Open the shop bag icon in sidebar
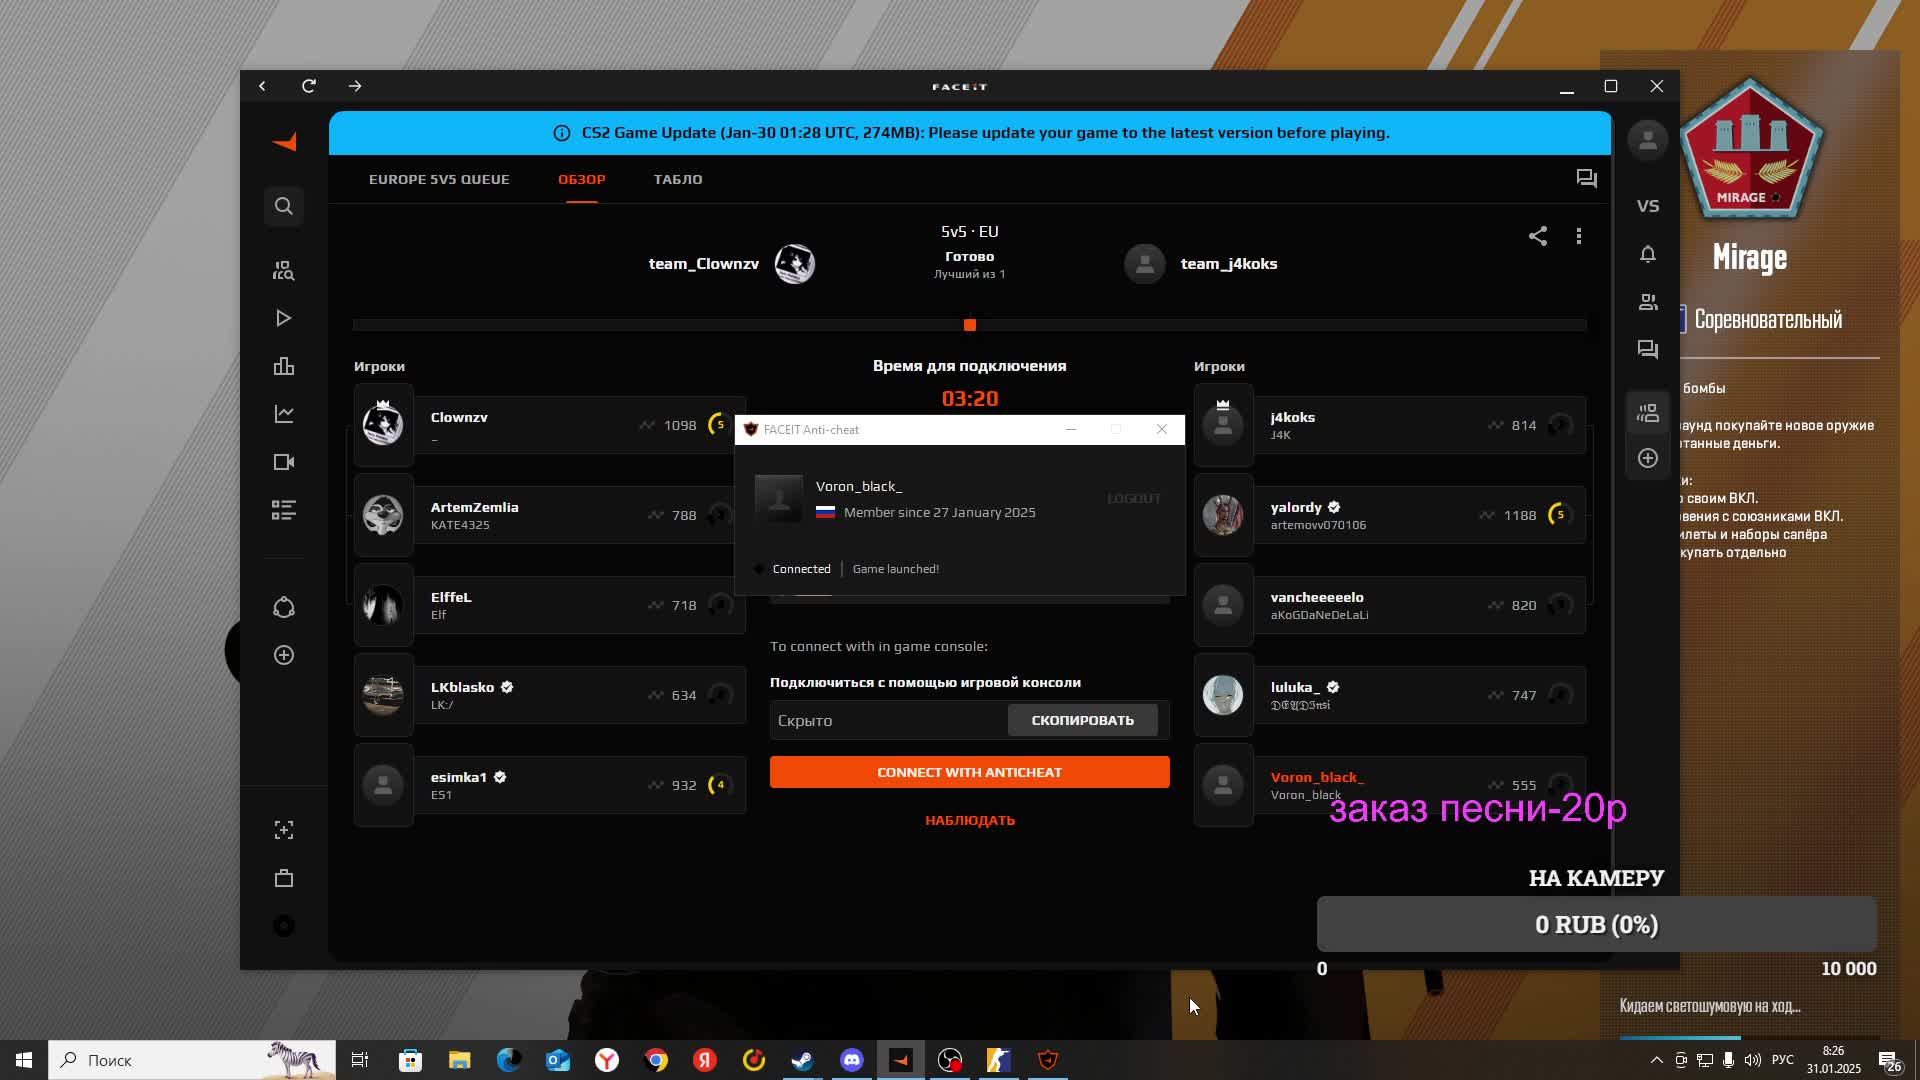The width and height of the screenshot is (1920, 1080). (x=284, y=878)
